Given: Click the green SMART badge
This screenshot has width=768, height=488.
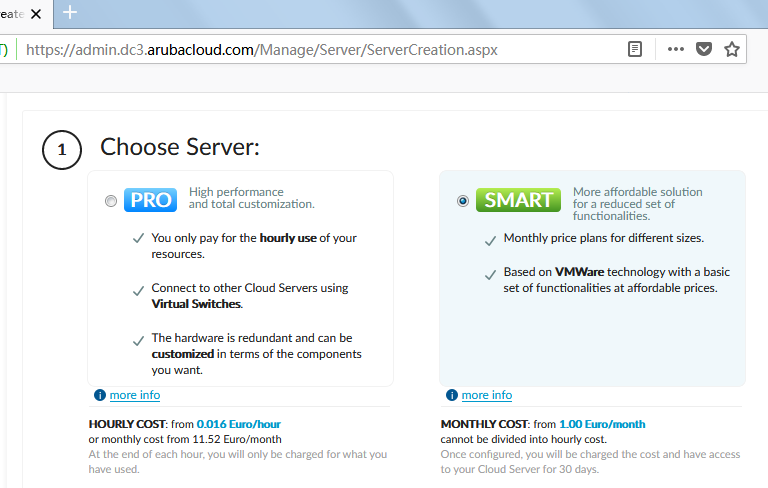Looking at the screenshot, I should 518,200.
